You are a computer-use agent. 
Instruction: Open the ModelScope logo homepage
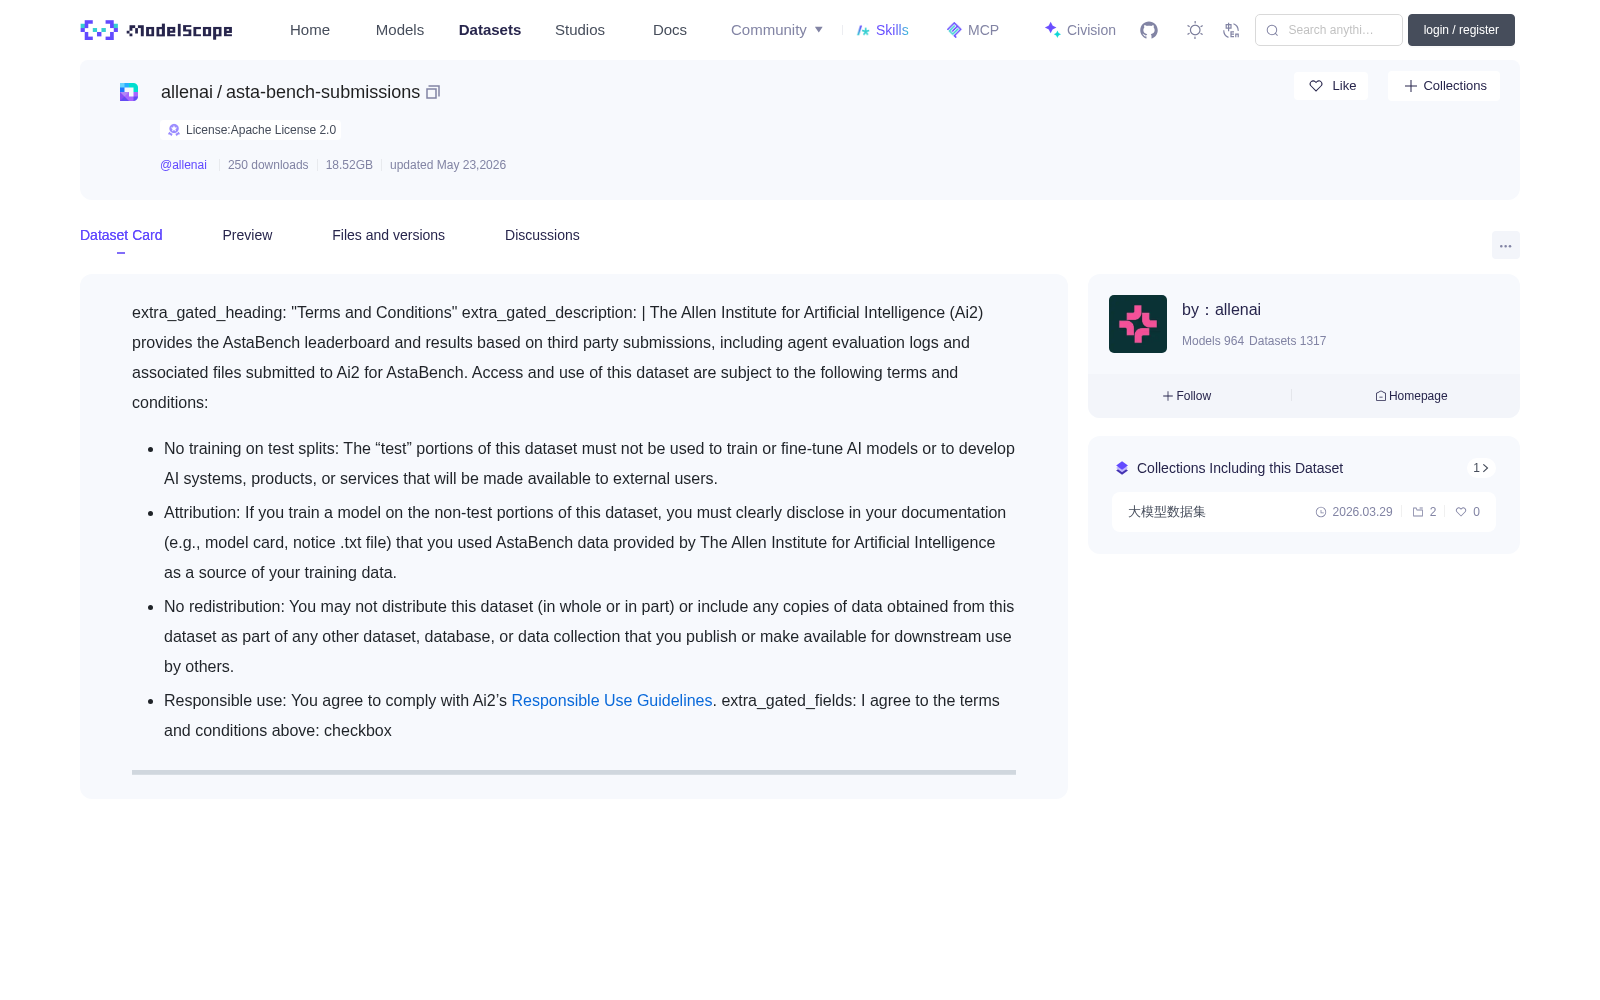157,30
